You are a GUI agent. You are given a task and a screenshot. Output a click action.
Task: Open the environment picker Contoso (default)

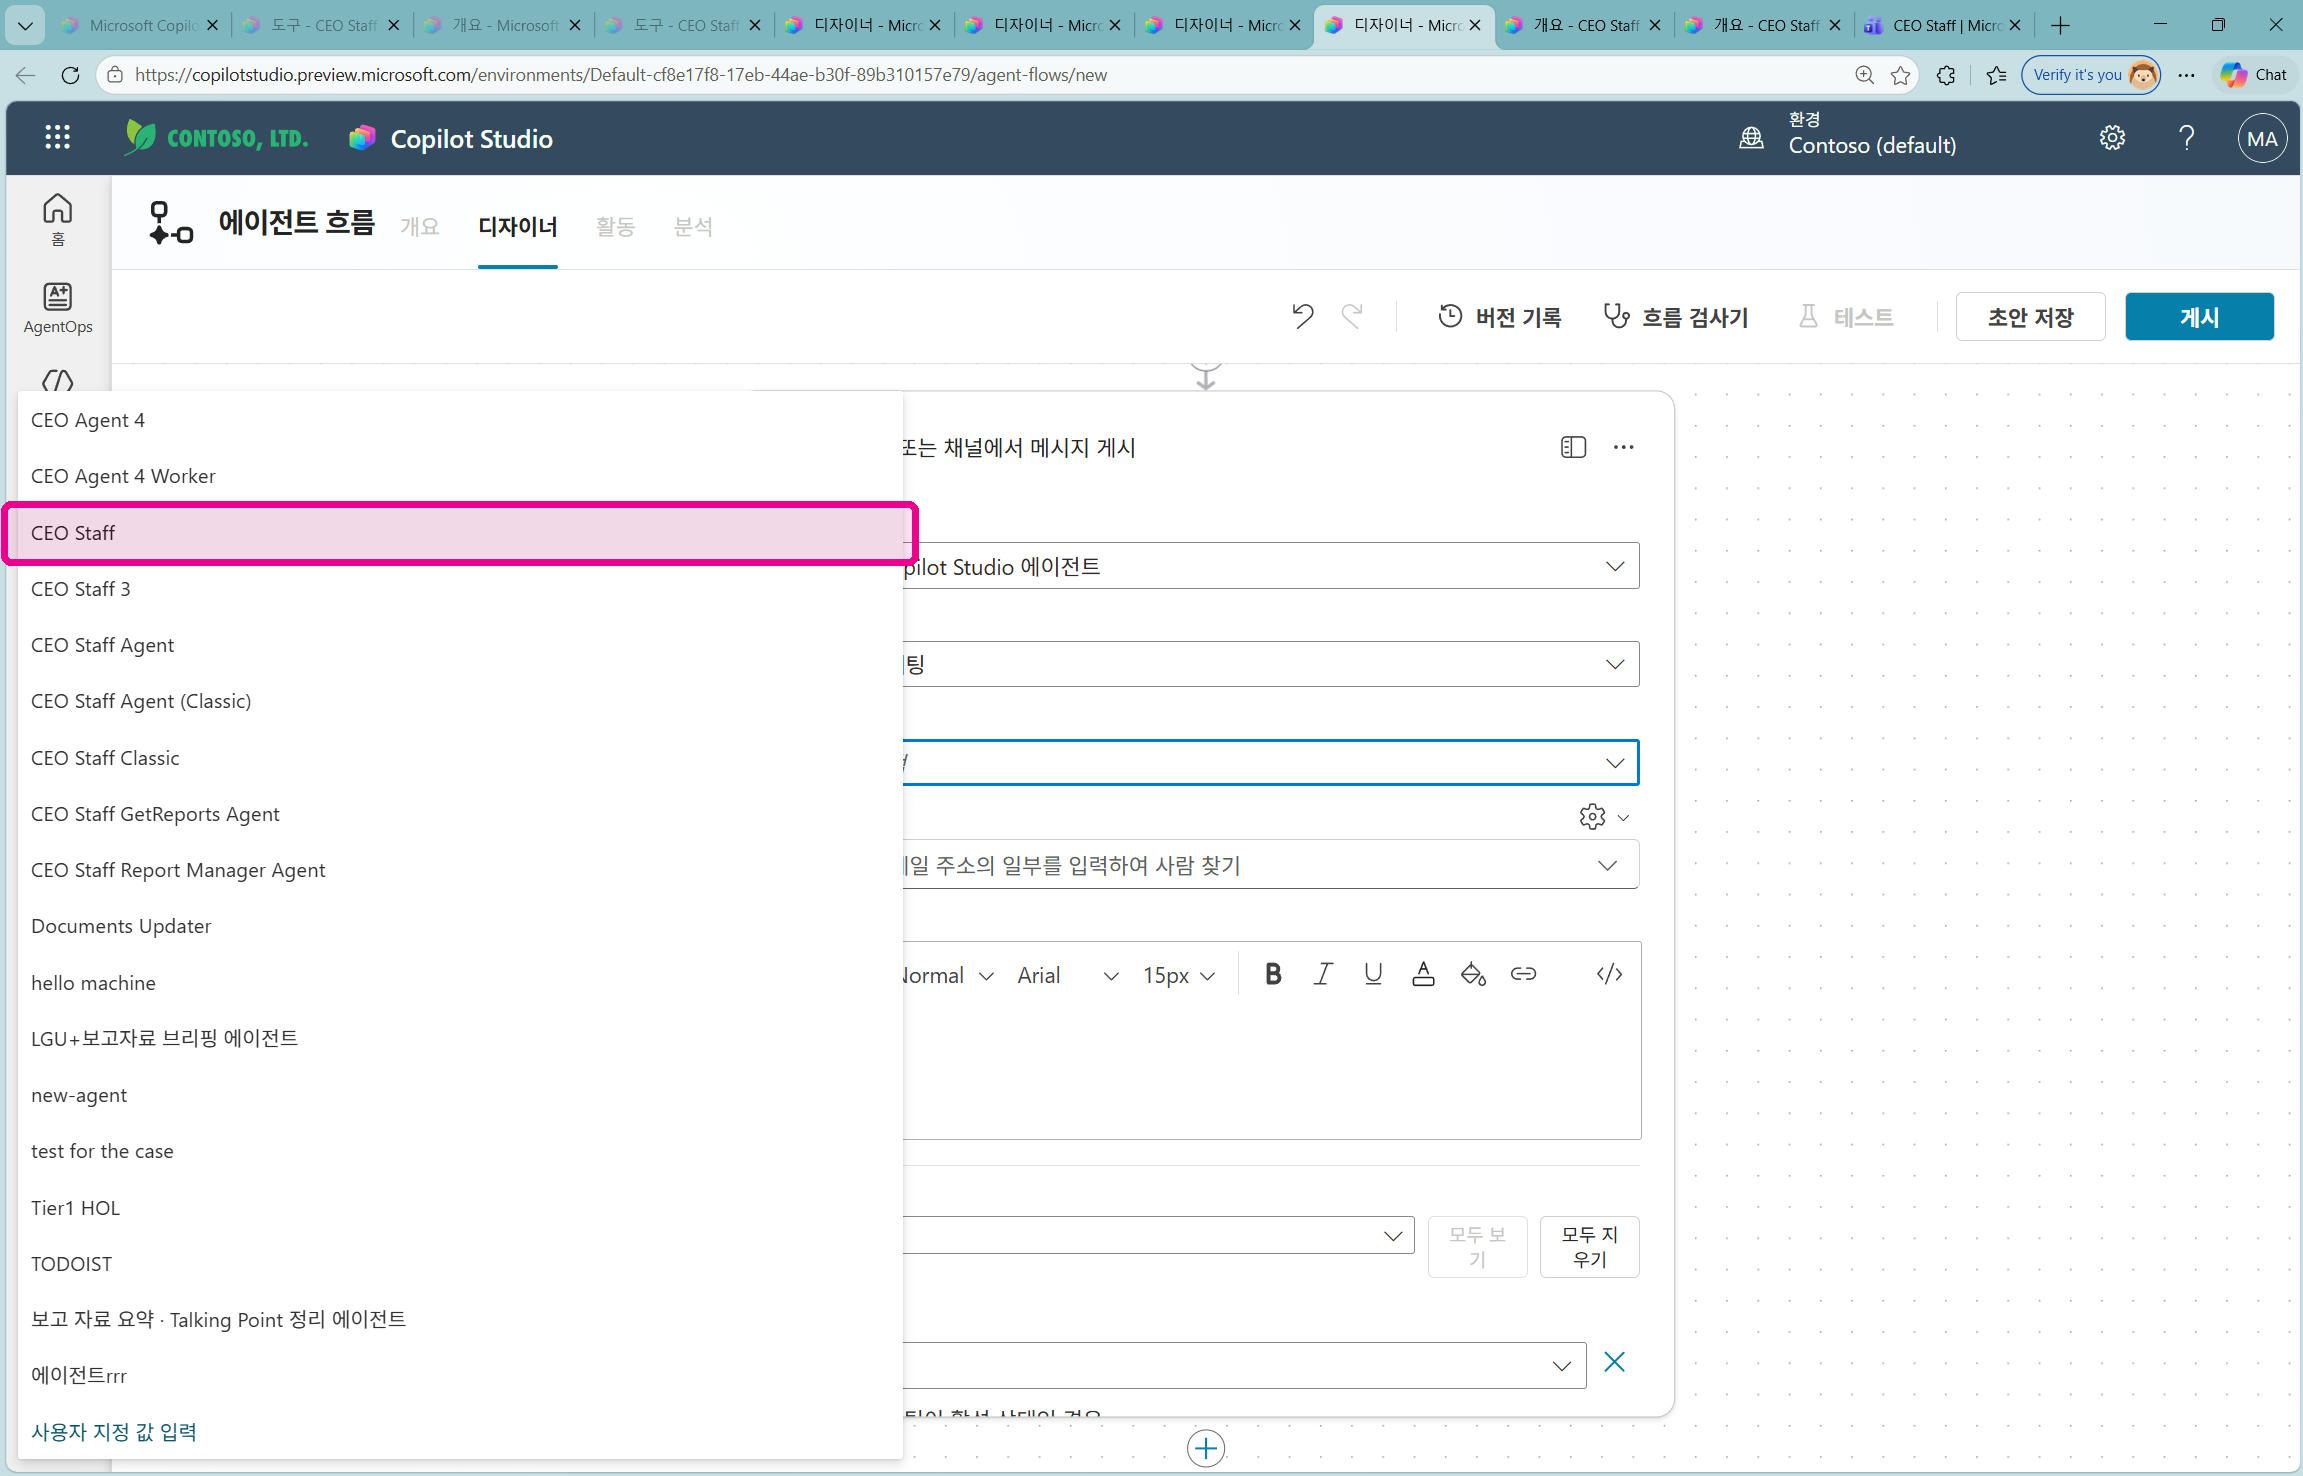pos(1848,135)
